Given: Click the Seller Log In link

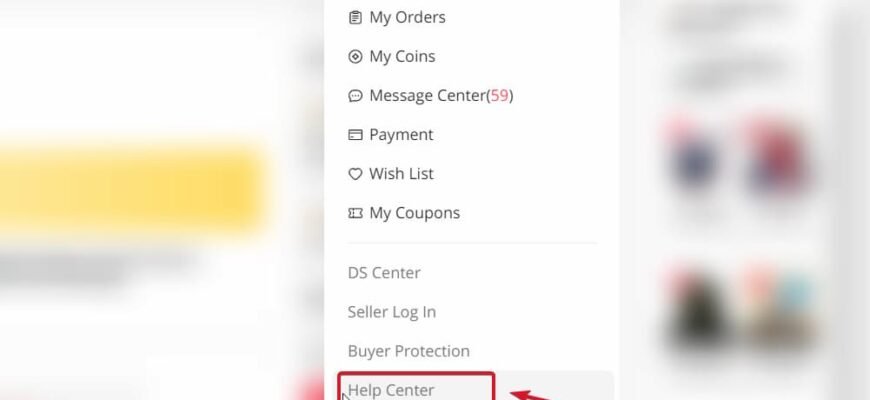Looking at the screenshot, I should pos(392,312).
